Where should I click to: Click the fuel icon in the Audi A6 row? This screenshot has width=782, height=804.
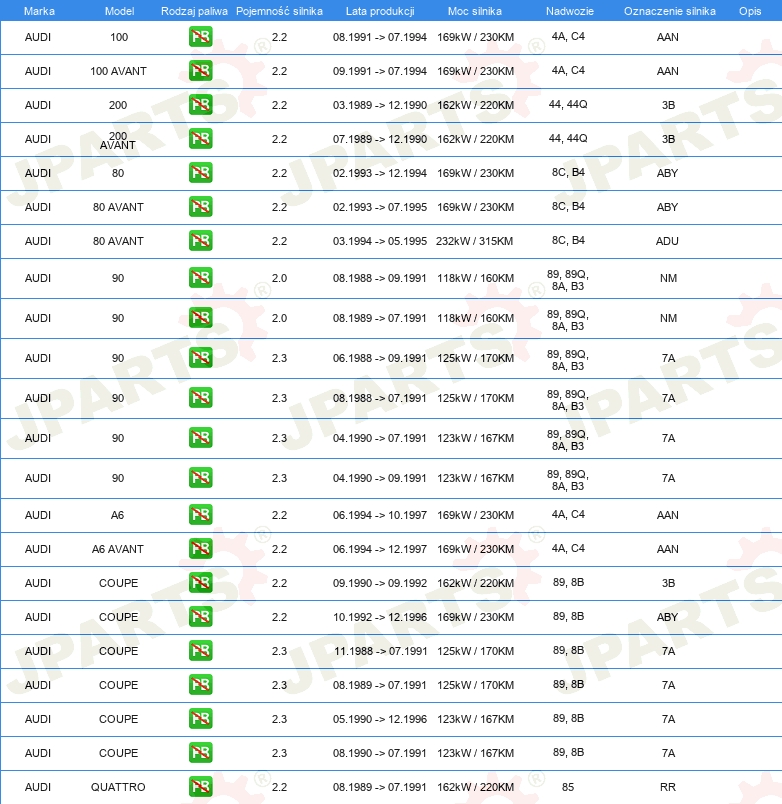click(x=200, y=515)
